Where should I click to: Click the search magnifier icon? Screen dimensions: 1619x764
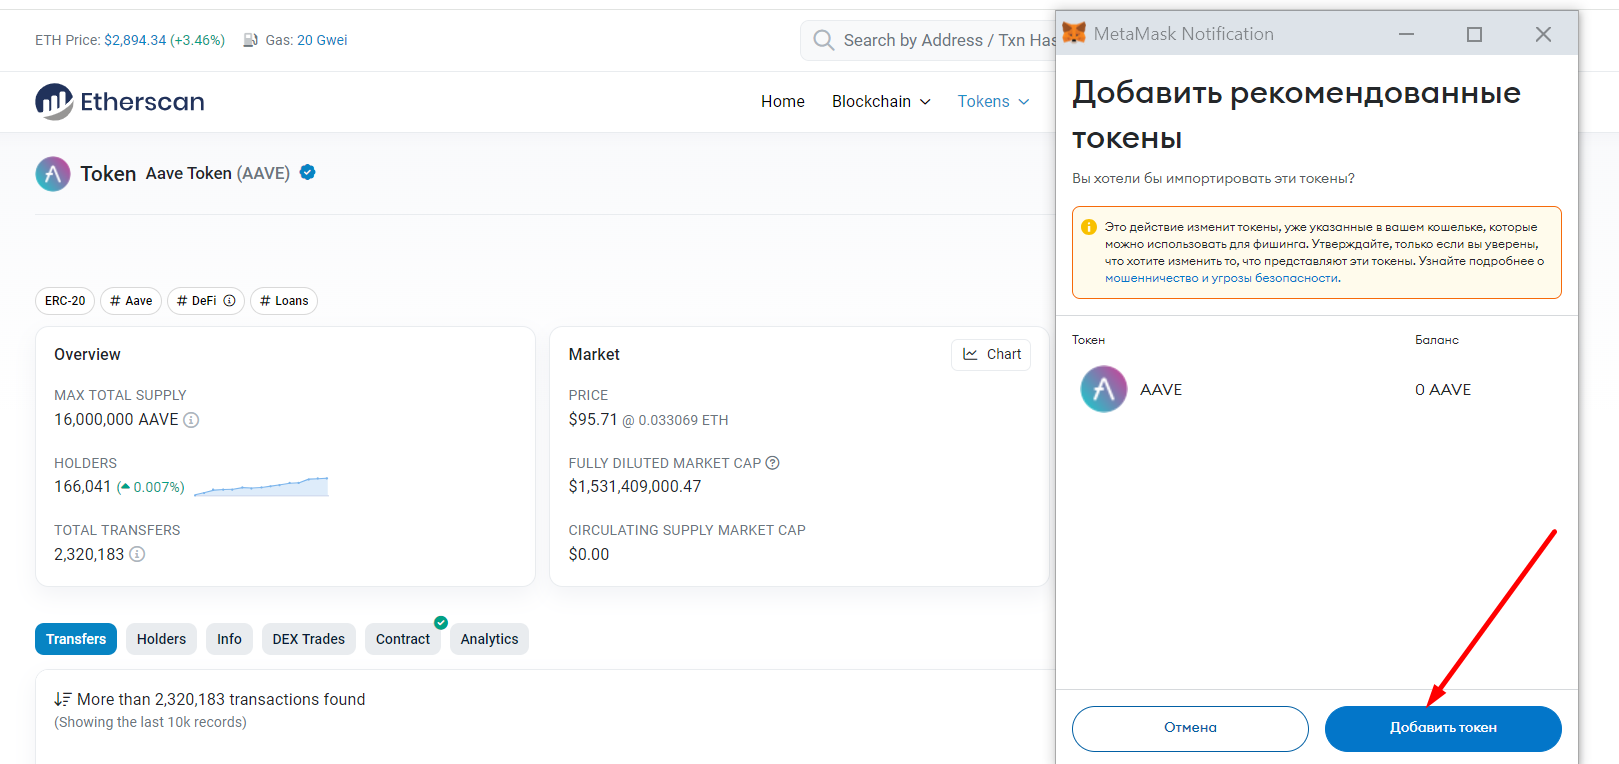[x=824, y=40]
